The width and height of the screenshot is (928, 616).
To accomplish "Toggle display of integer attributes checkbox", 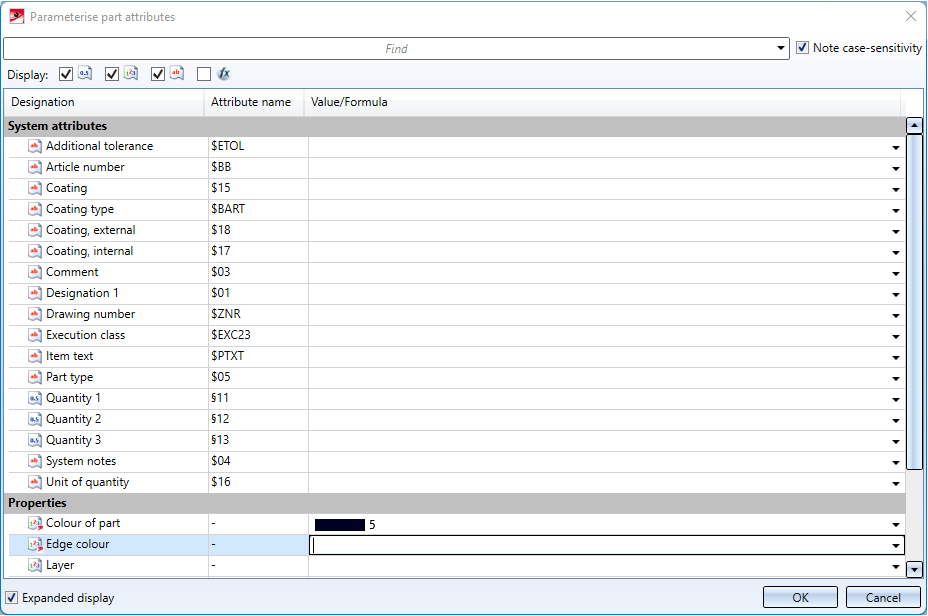I will tap(112, 74).
